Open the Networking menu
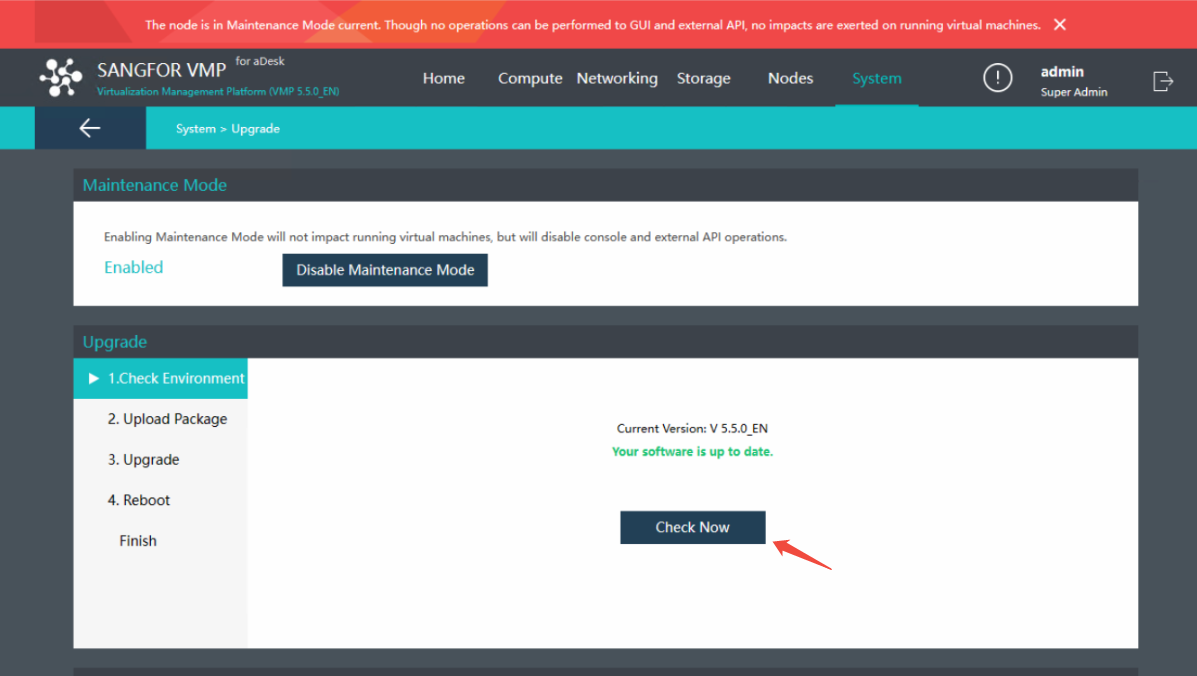Image resolution: width=1197 pixels, height=676 pixels. pos(617,78)
